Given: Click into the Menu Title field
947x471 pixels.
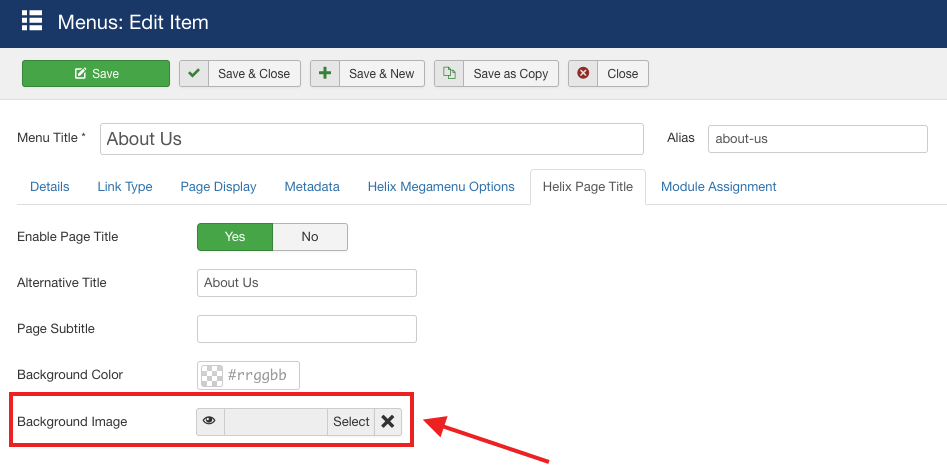Looking at the screenshot, I should click(x=371, y=139).
